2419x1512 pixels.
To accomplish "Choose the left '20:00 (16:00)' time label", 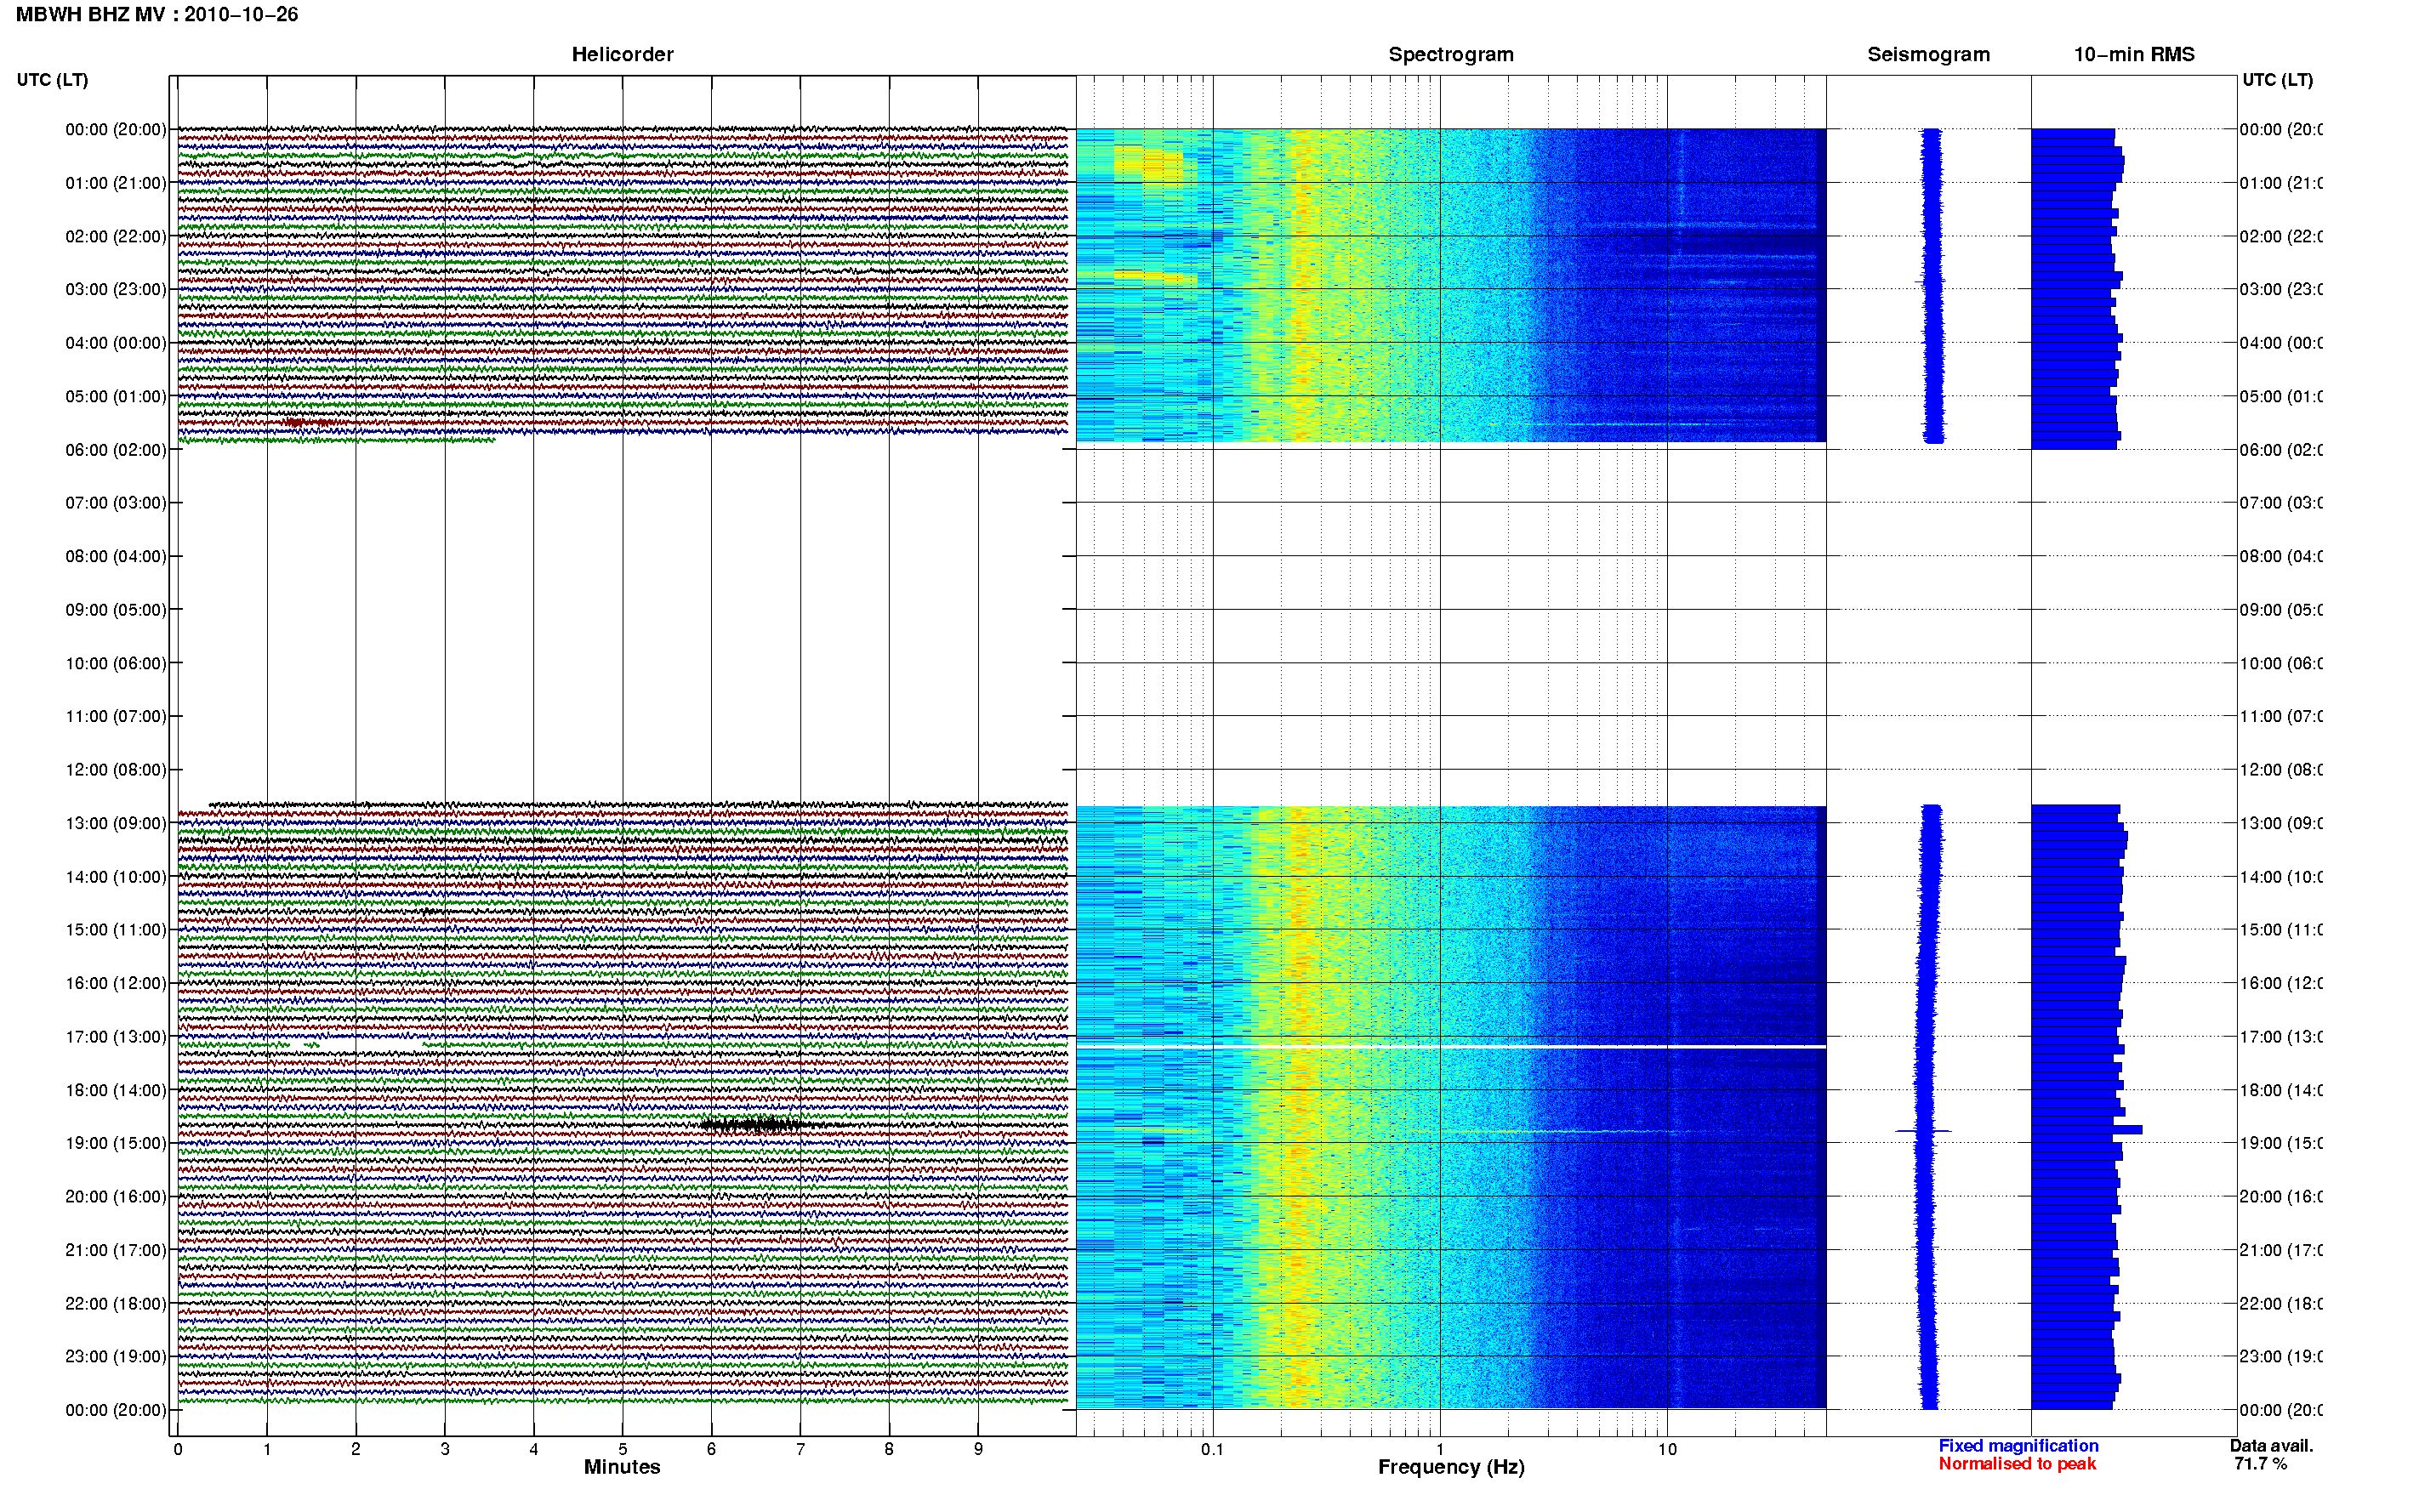I will pyautogui.click(x=115, y=1196).
